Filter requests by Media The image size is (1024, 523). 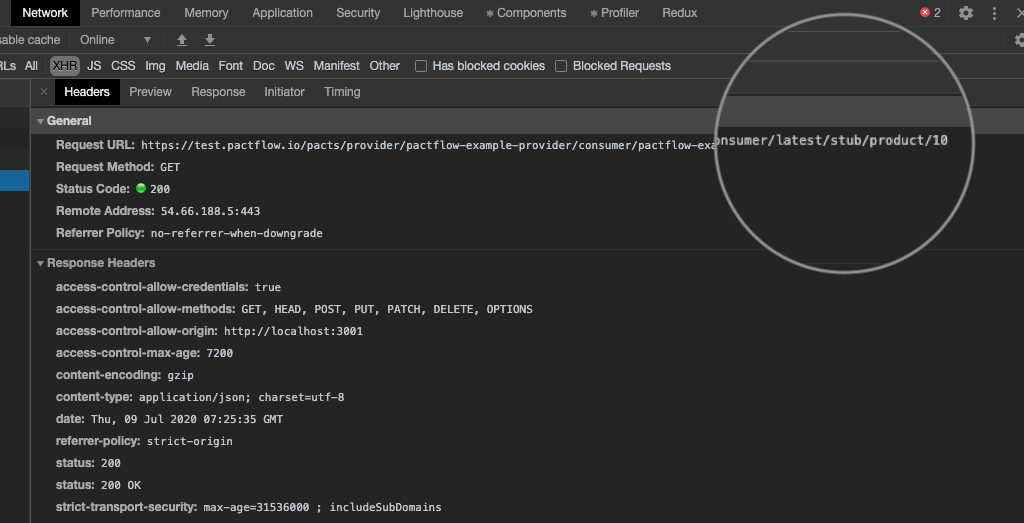(x=192, y=66)
